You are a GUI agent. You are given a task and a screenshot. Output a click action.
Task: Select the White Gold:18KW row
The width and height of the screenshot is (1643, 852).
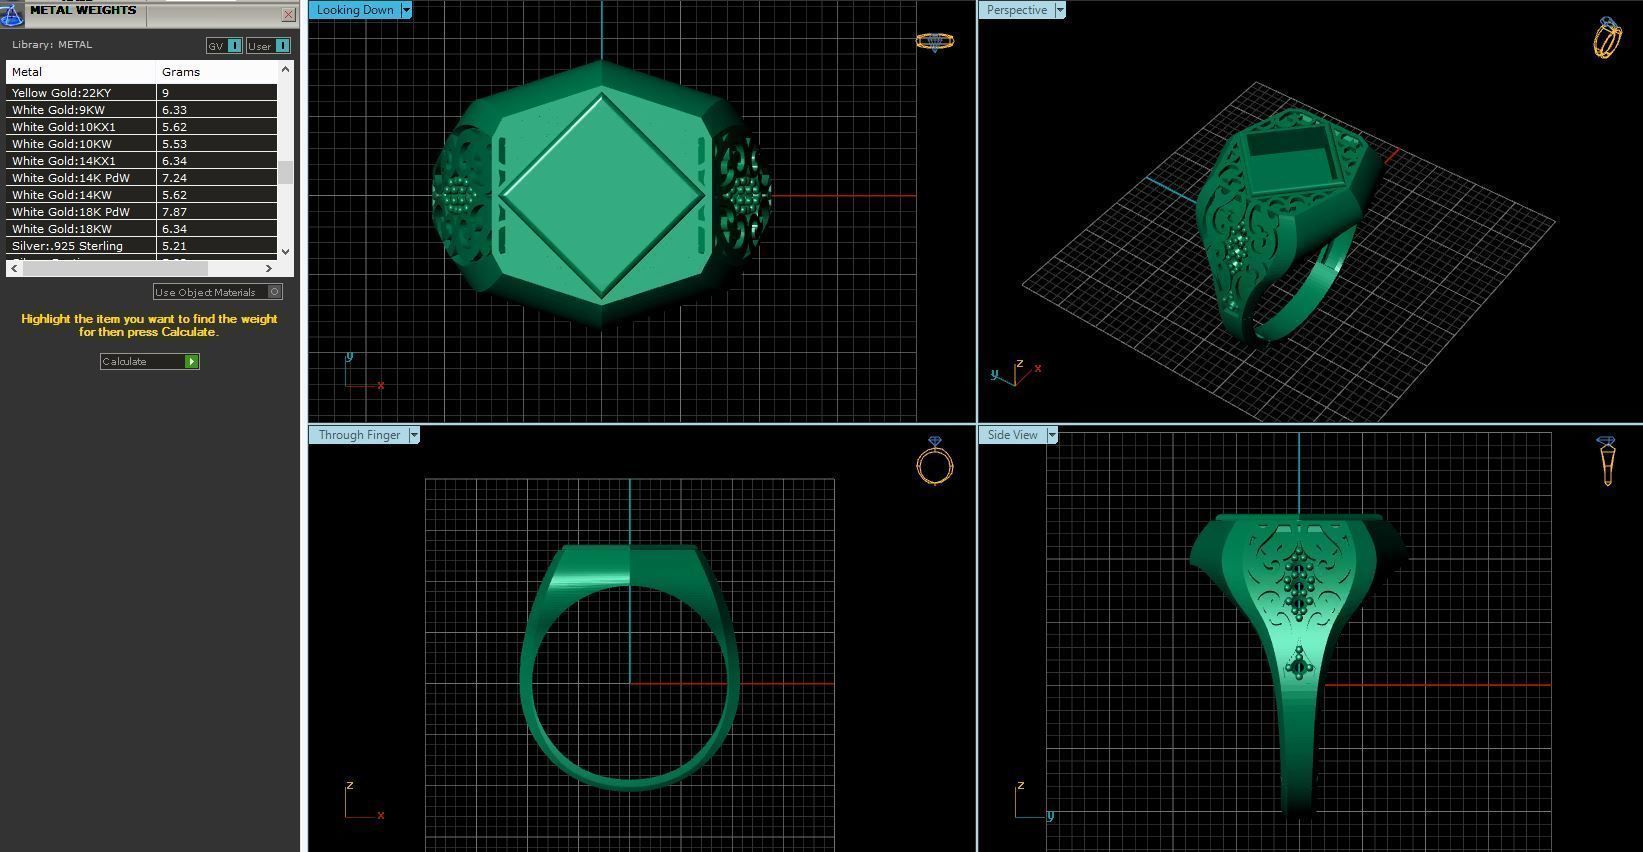[x=141, y=228]
